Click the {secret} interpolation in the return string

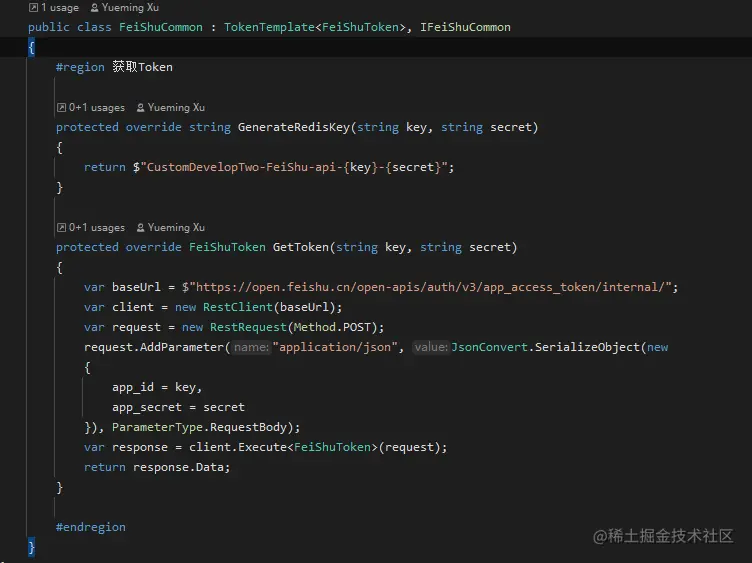413,167
